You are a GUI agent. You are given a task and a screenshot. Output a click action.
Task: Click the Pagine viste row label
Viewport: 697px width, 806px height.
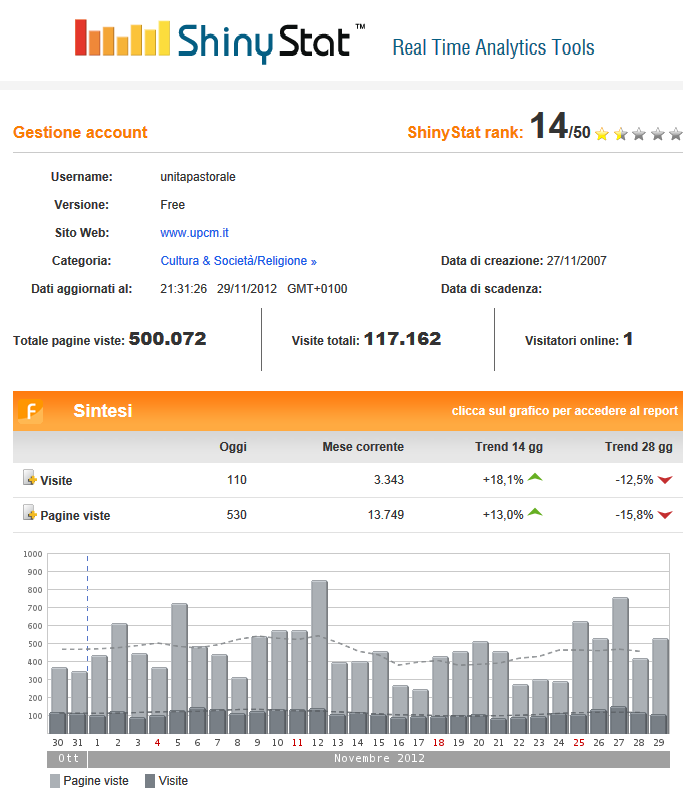click(75, 516)
